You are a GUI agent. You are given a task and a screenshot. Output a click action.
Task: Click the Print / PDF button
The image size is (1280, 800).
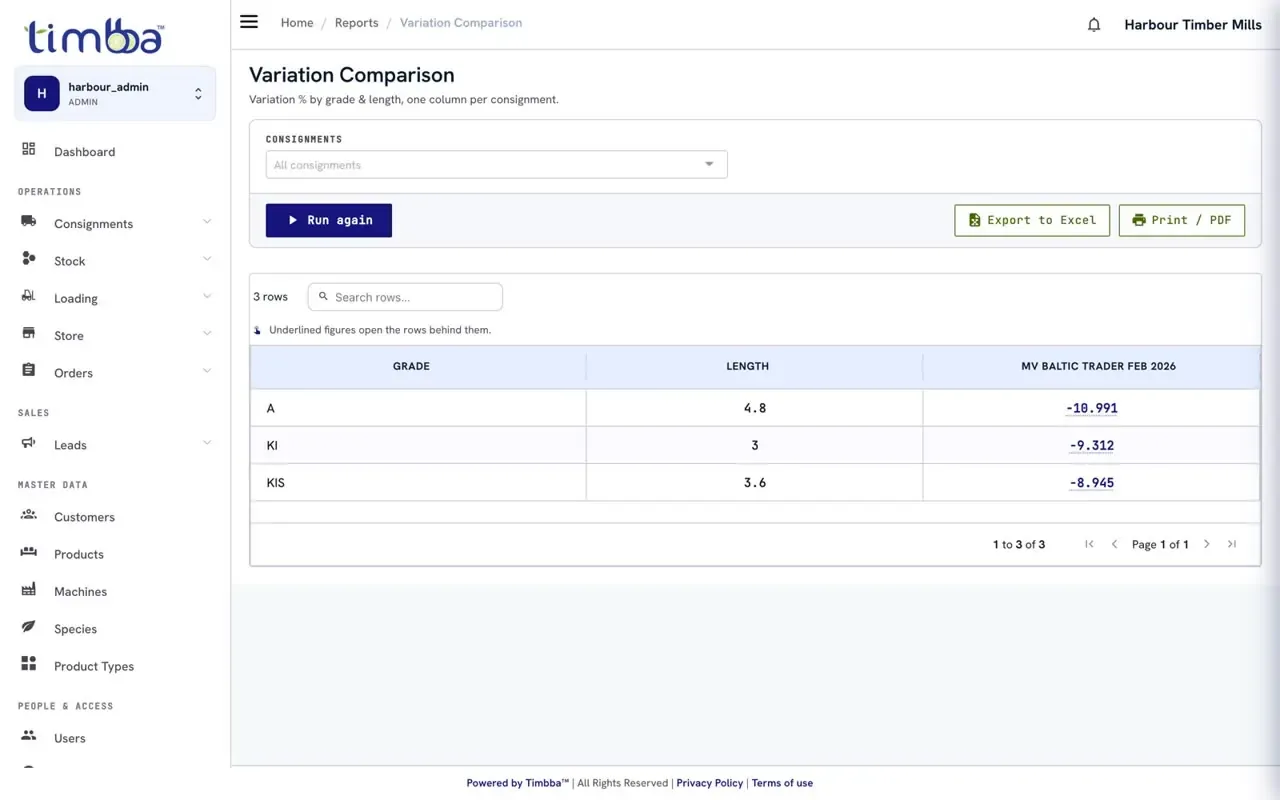[x=1181, y=220]
